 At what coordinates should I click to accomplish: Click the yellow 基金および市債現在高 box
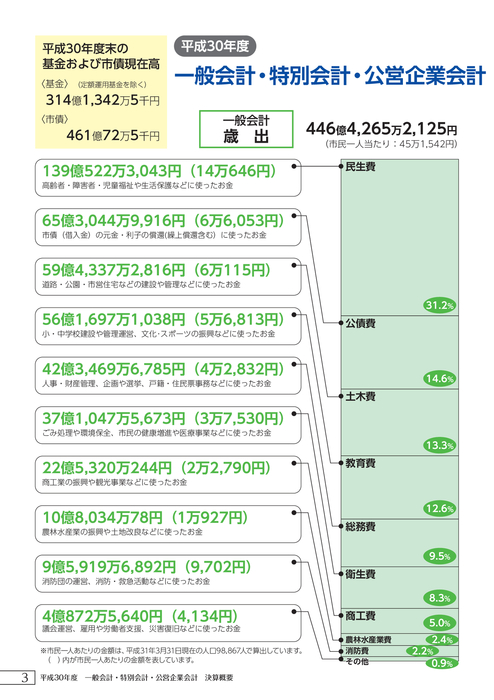click(101, 92)
